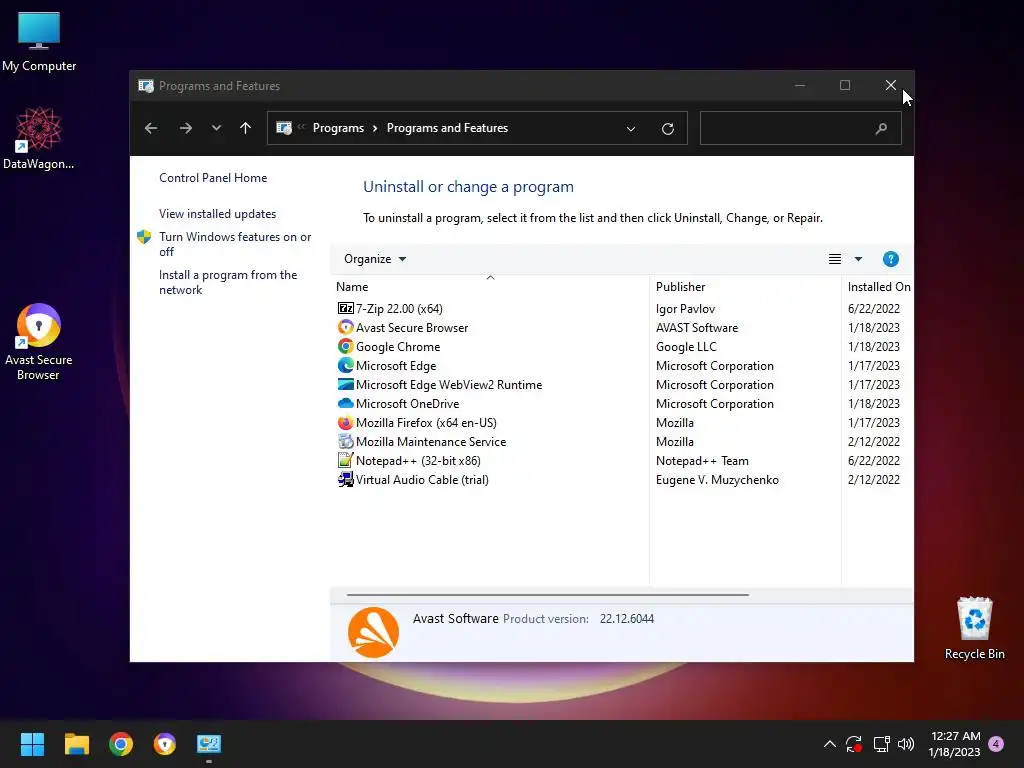Click the volume speaker tray icon
The width and height of the screenshot is (1024, 768).
click(906, 744)
